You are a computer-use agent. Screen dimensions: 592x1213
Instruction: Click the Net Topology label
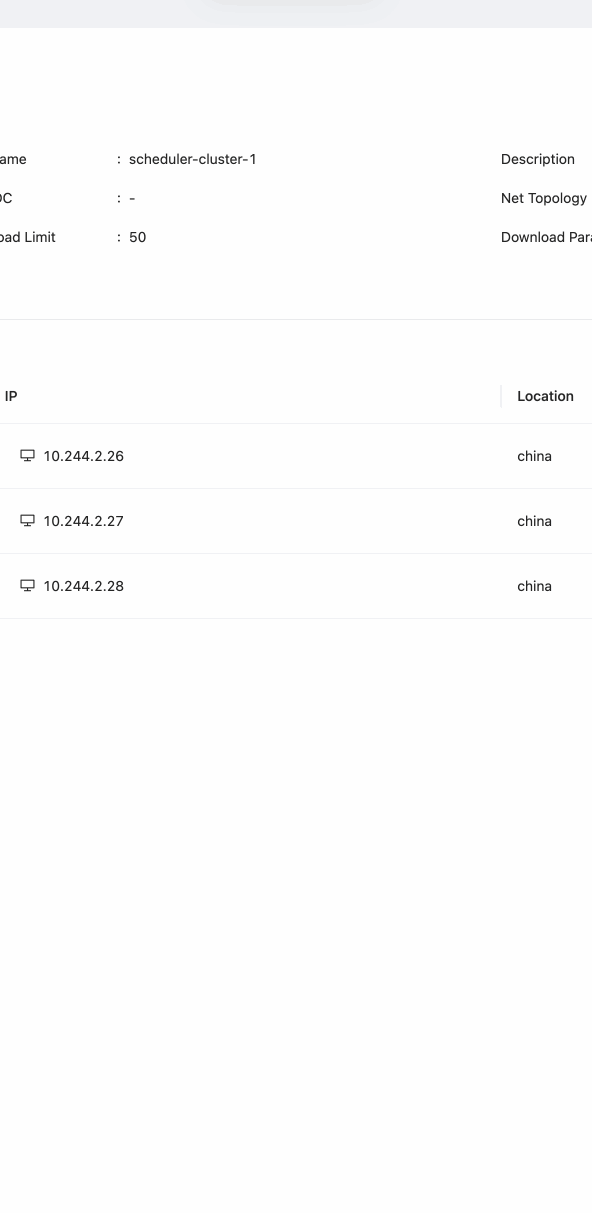(543, 198)
